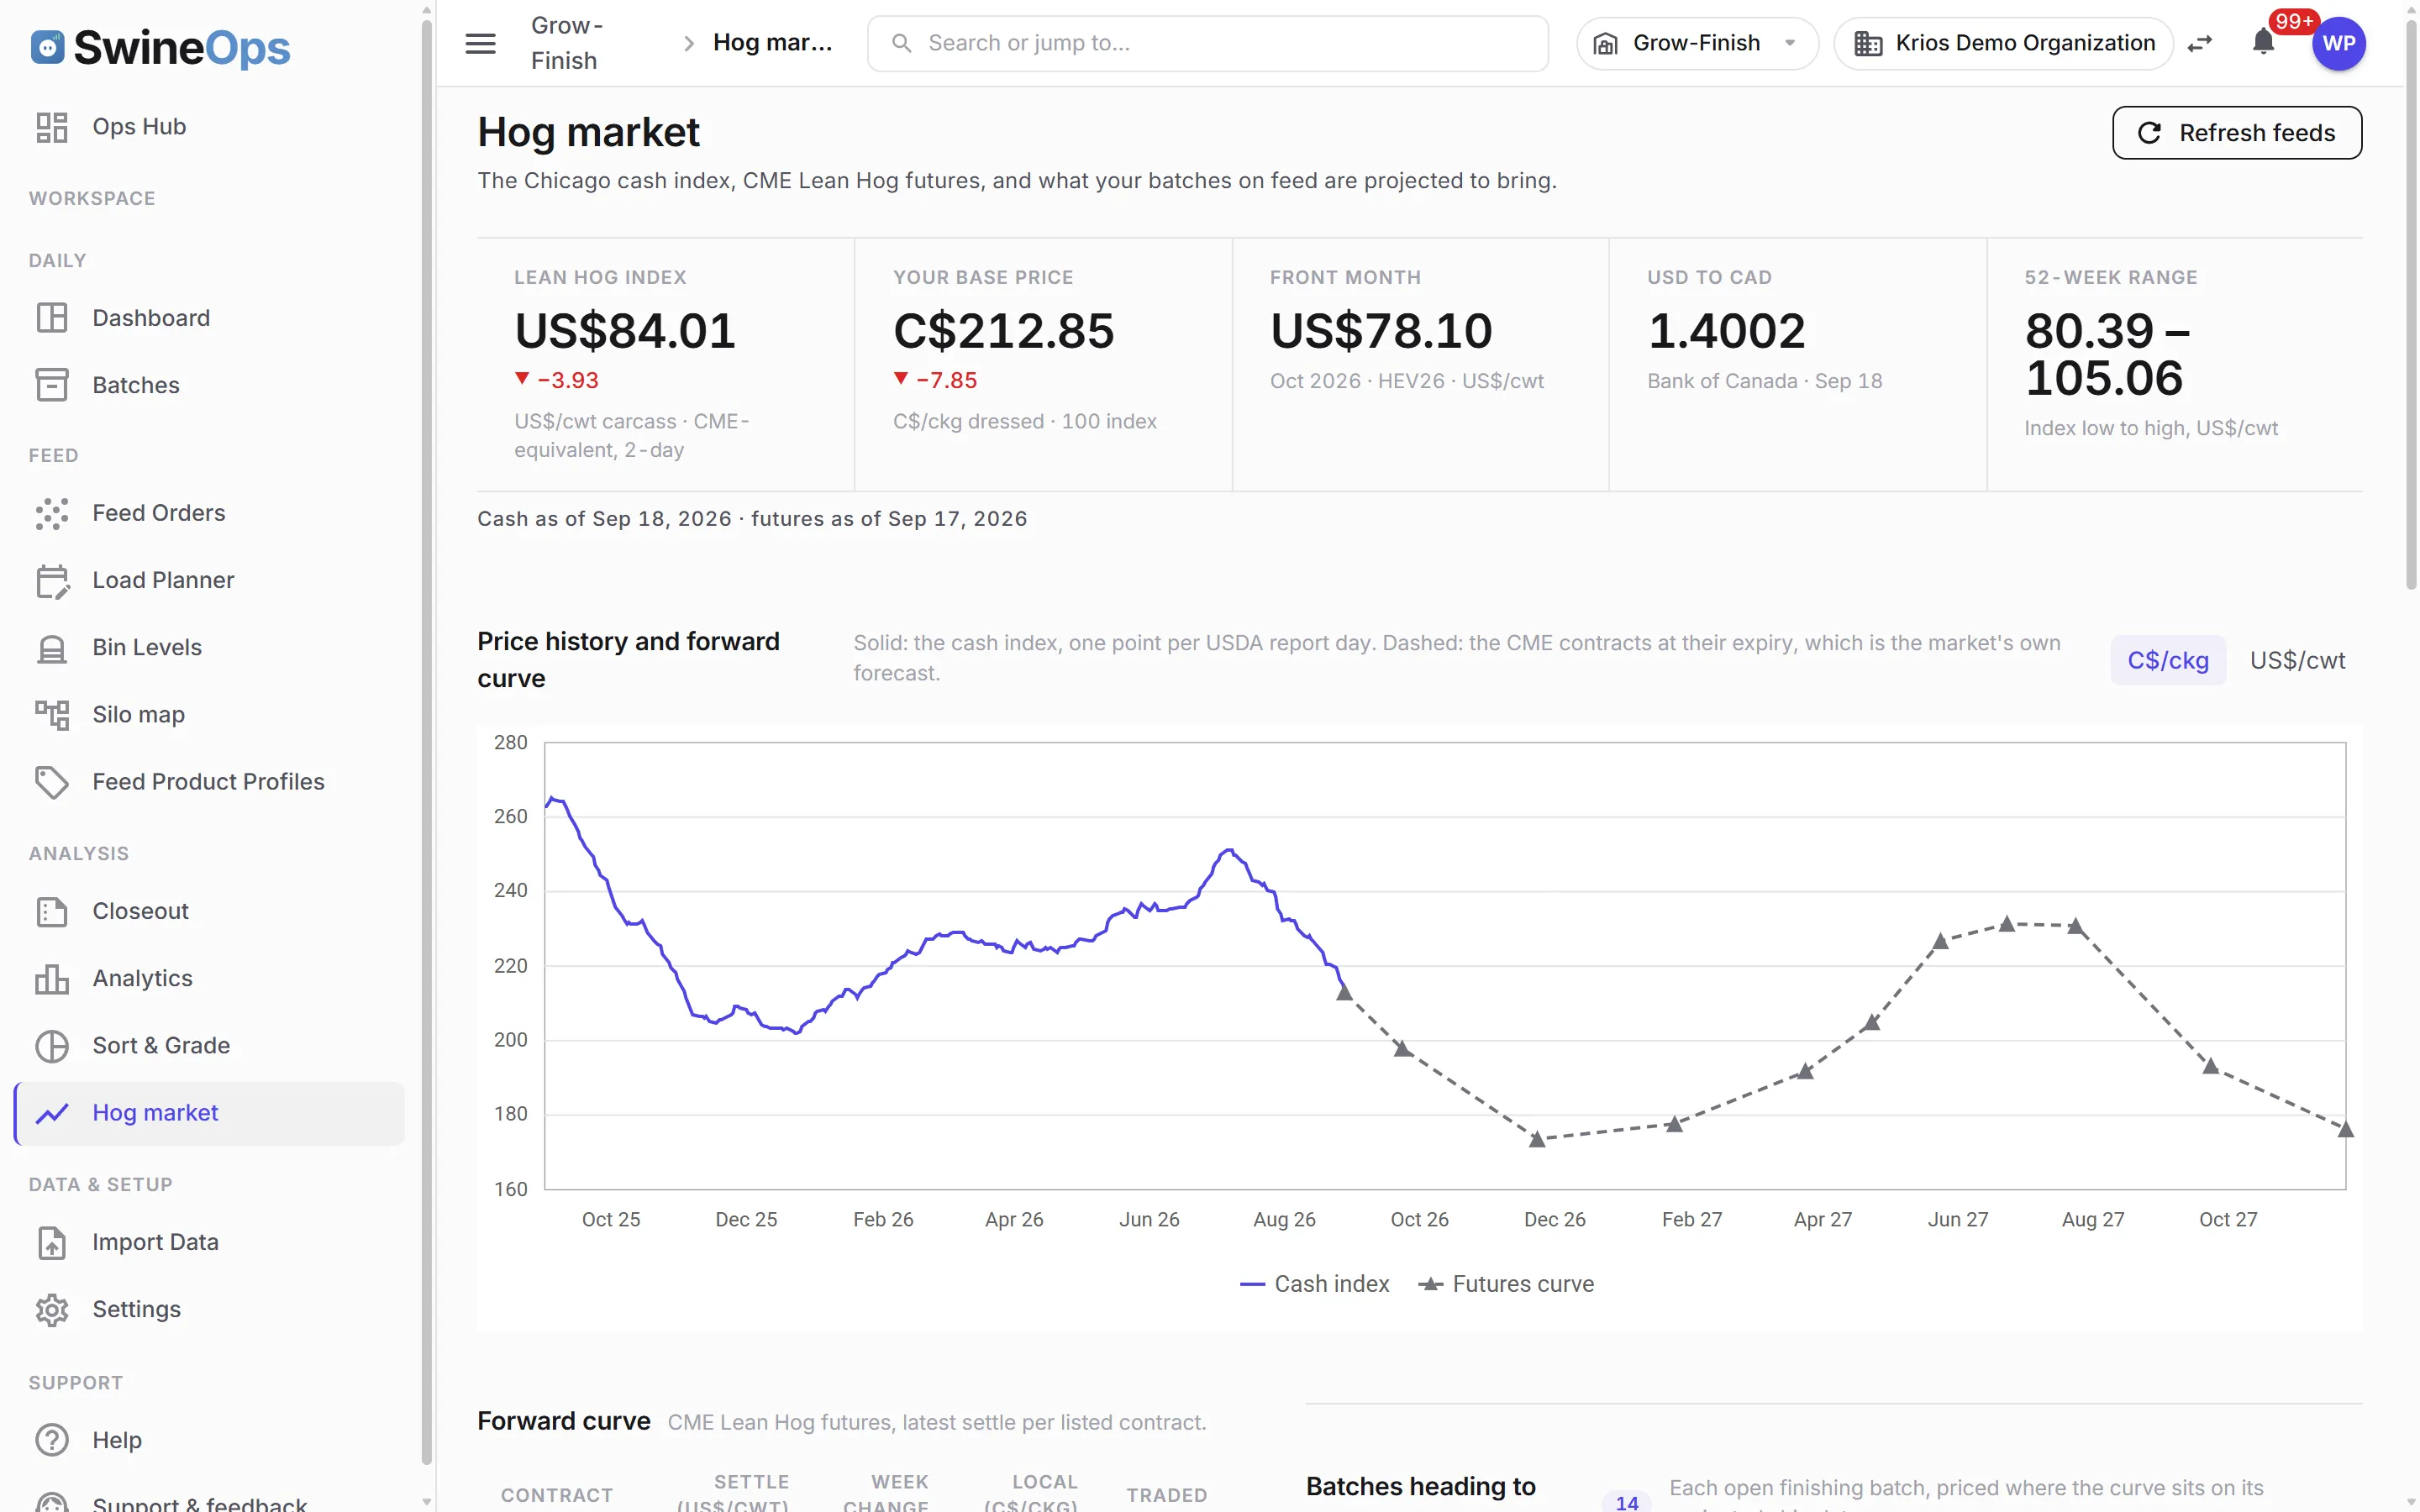Open Import Data icon
The width and height of the screenshot is (2420, 1512).
coord(51,1242)
